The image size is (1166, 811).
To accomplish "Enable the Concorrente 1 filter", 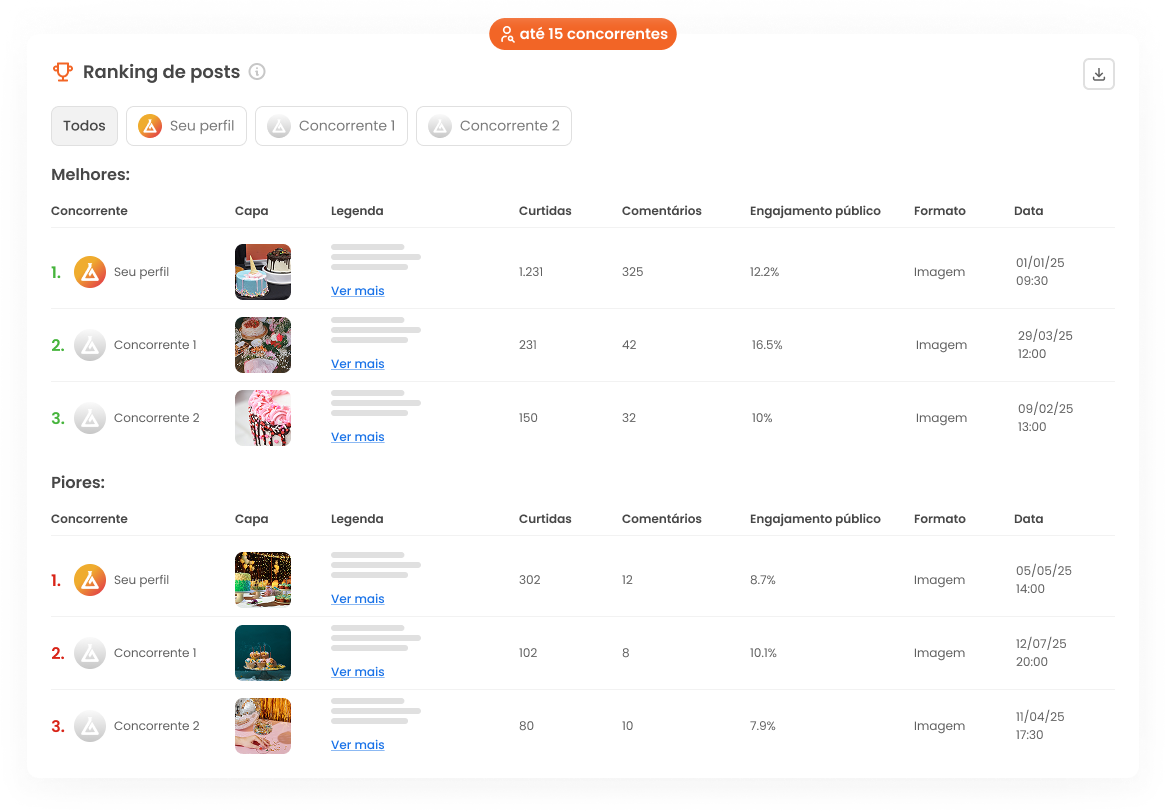I will [x=331, y=126].
